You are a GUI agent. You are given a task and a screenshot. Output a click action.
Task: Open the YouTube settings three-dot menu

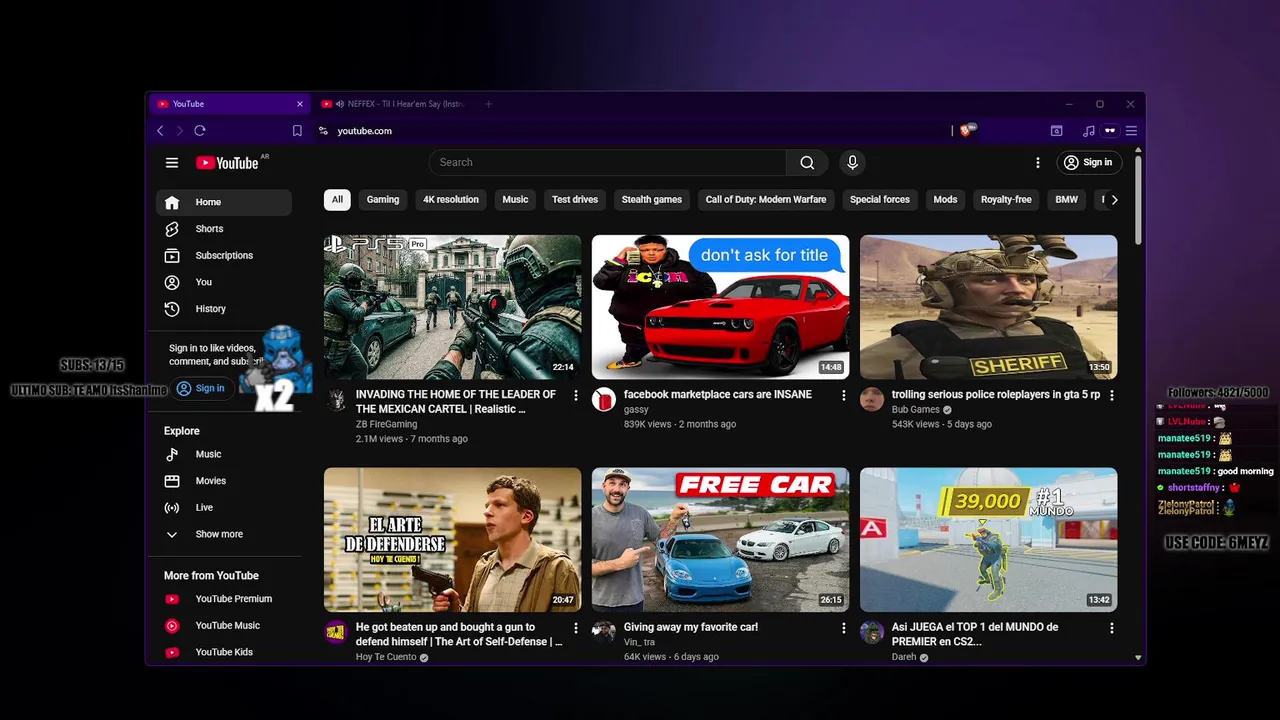[1038, 162]
